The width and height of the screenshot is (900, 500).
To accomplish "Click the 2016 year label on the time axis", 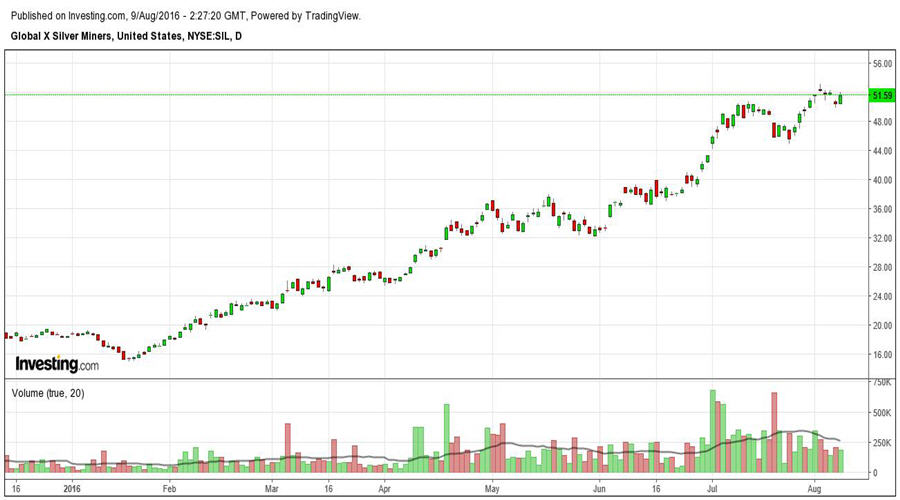I will coord(70,489).
